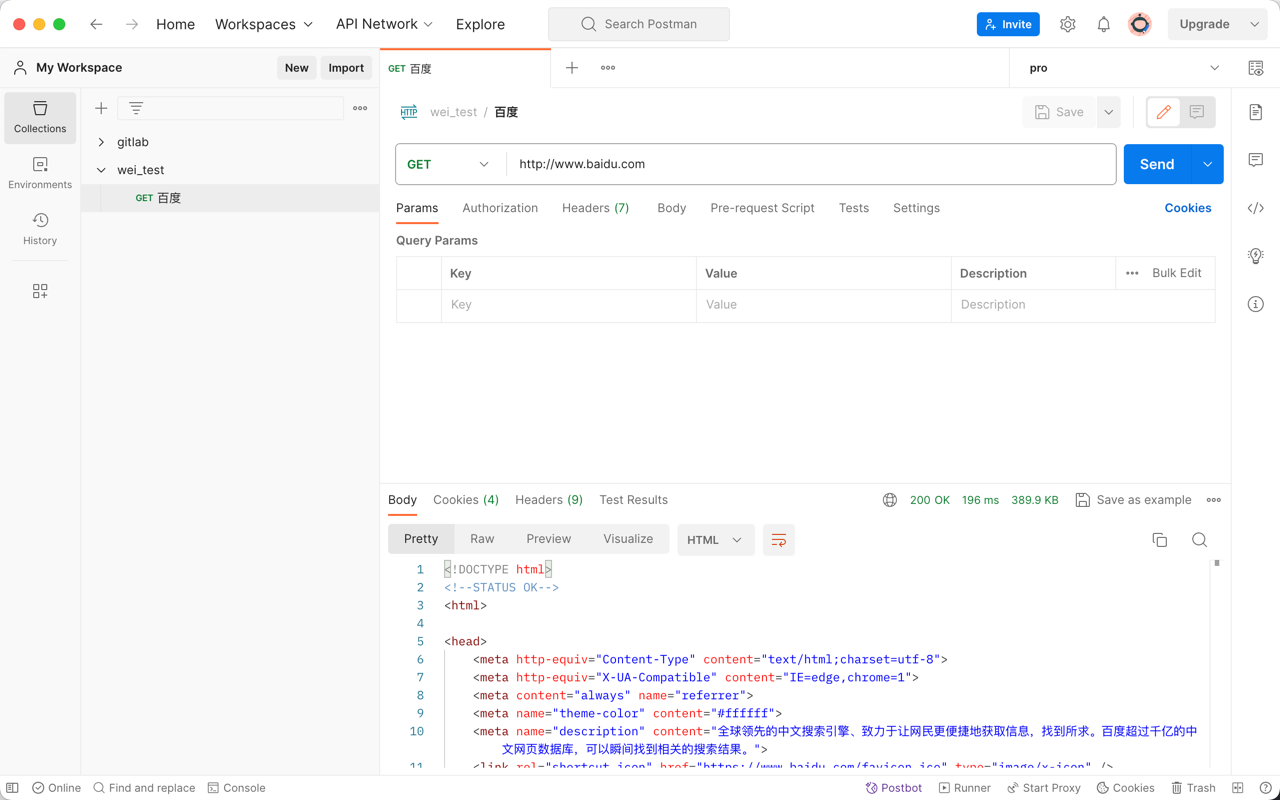Open comments icon in right sidebar
Viewport: 1280px width, 800px height.
[1256, 160]
